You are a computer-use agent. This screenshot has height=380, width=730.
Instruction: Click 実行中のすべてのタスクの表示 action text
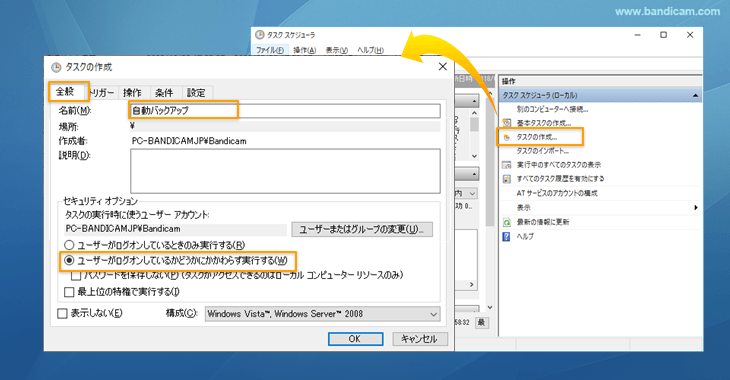(x=559, y=165)
